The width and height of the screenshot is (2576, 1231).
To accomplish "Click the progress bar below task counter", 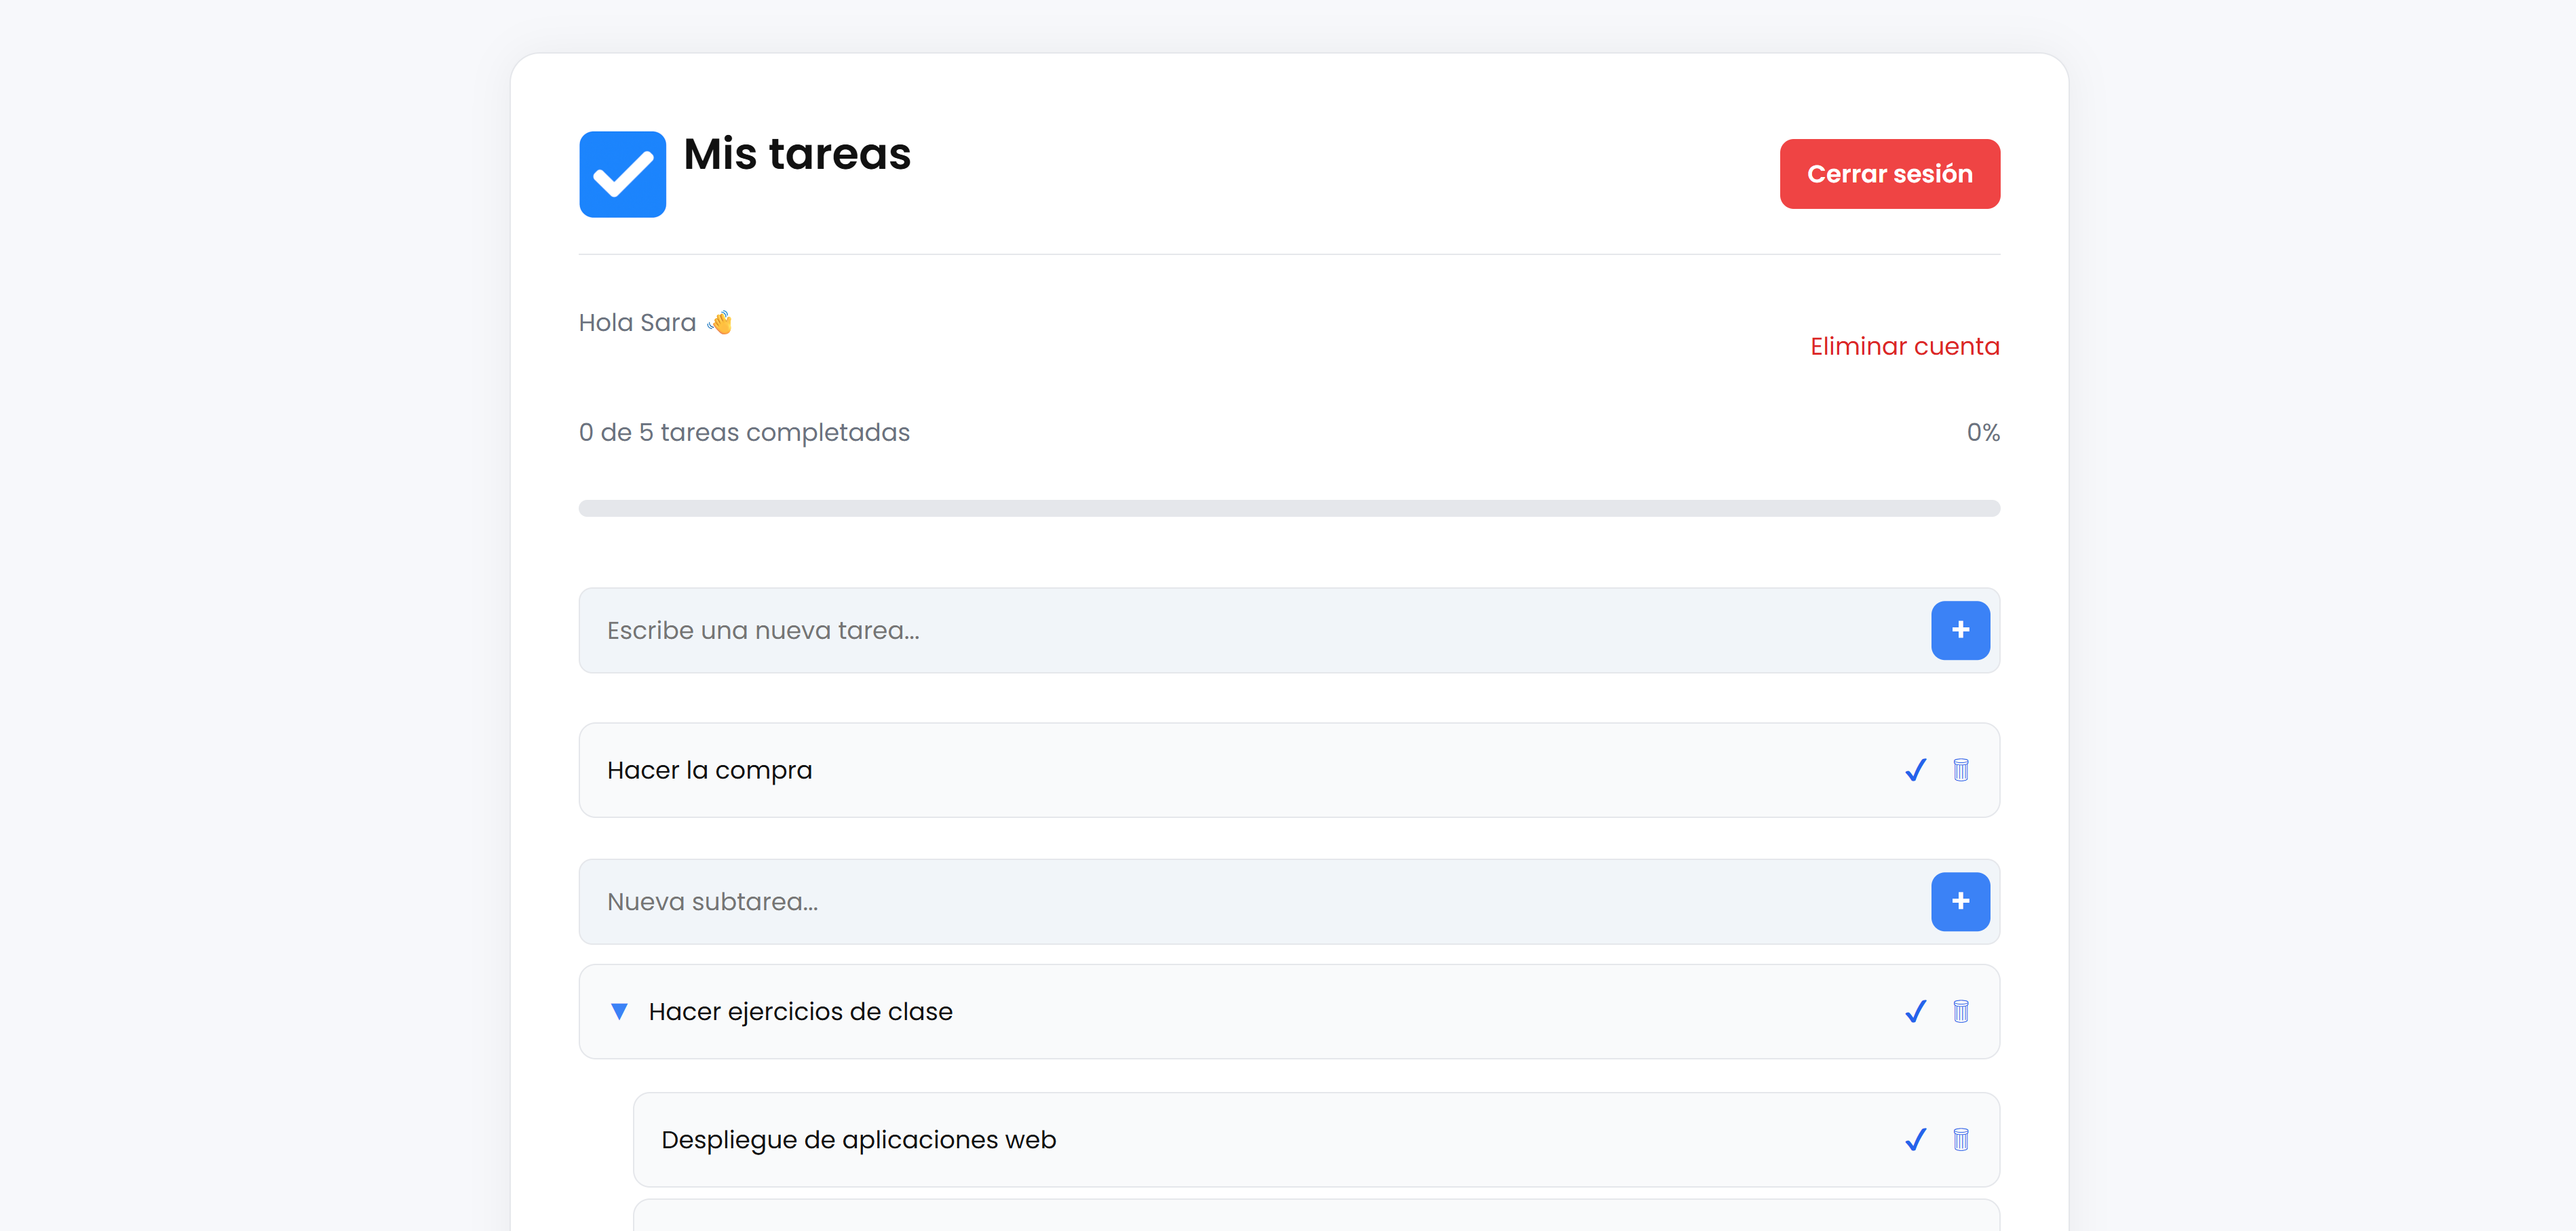I will [1289, 508].
